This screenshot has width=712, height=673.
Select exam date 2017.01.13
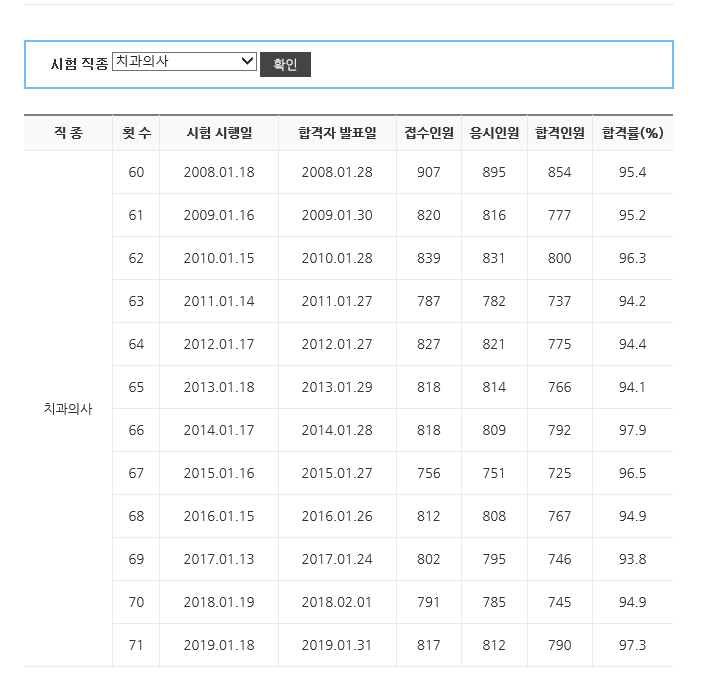click(x=219, y=559)
